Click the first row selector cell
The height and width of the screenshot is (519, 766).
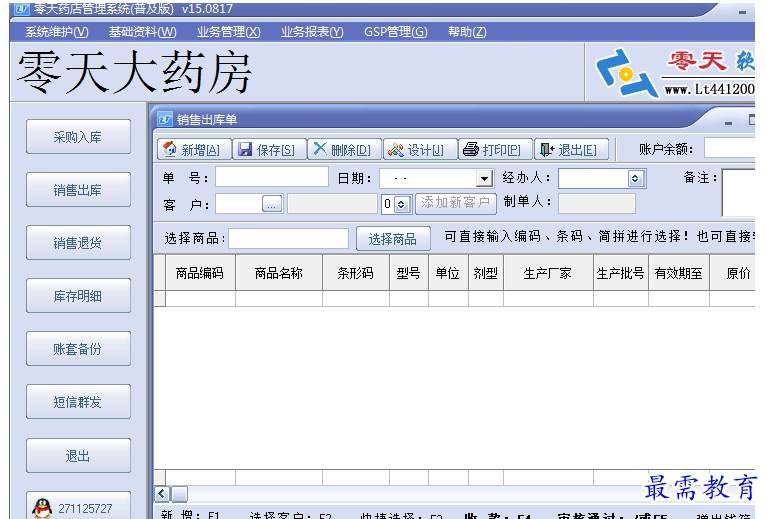(160, 299)
